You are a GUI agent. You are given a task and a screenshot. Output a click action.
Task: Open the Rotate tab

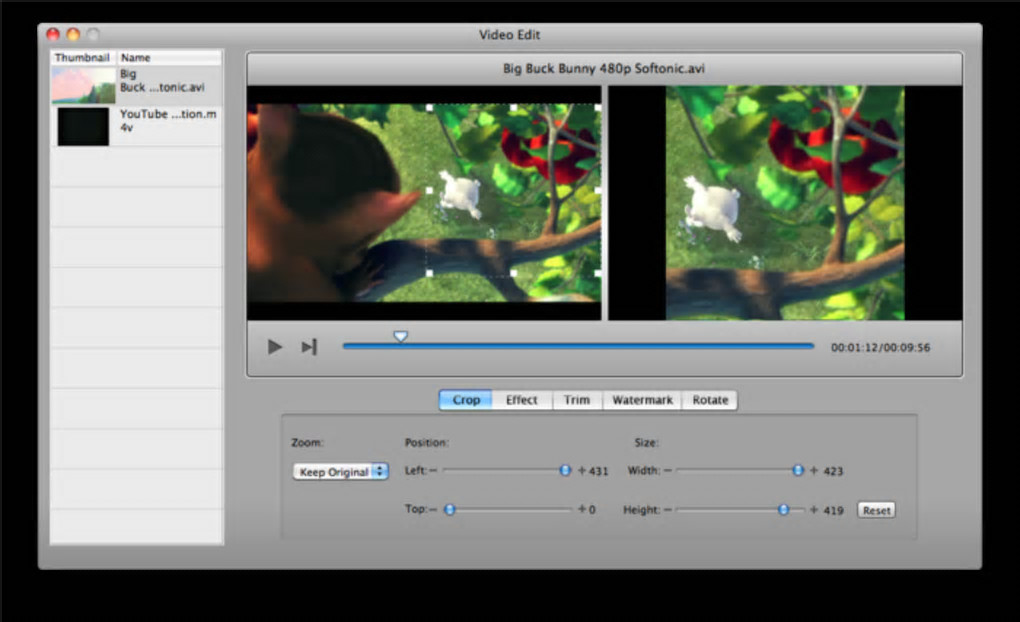[710, 399]
